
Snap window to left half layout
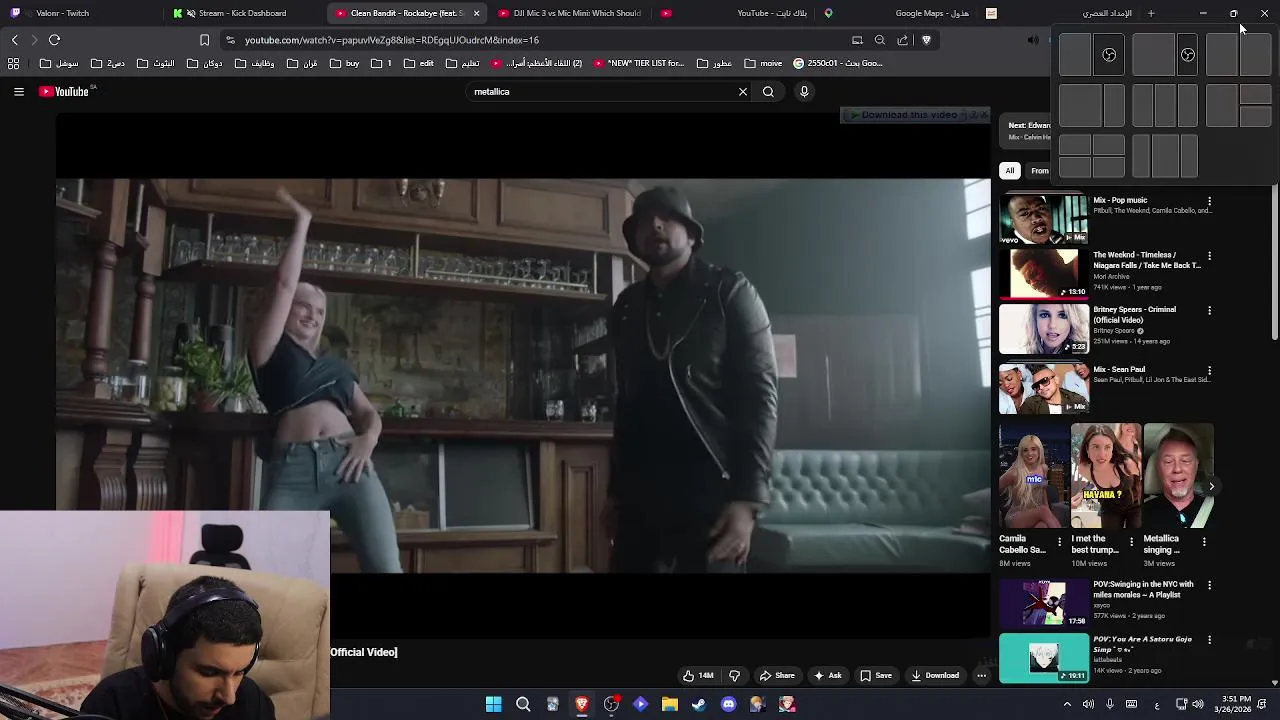tap(1075, 55)
